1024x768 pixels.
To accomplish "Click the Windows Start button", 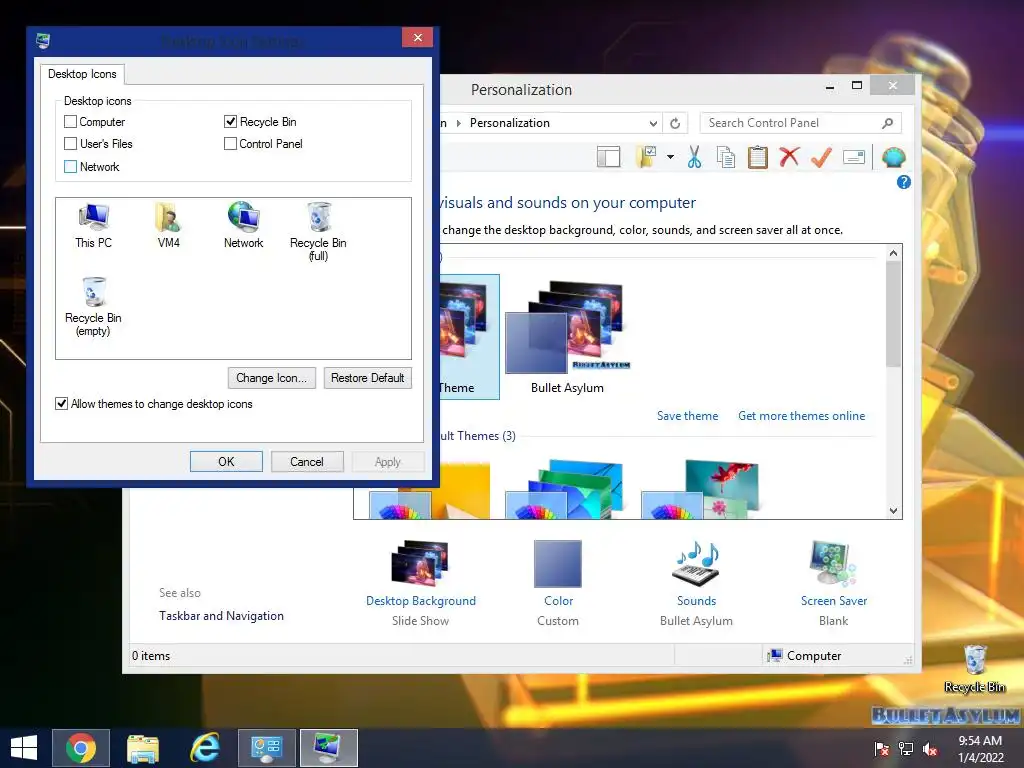I will click(24, 748).
